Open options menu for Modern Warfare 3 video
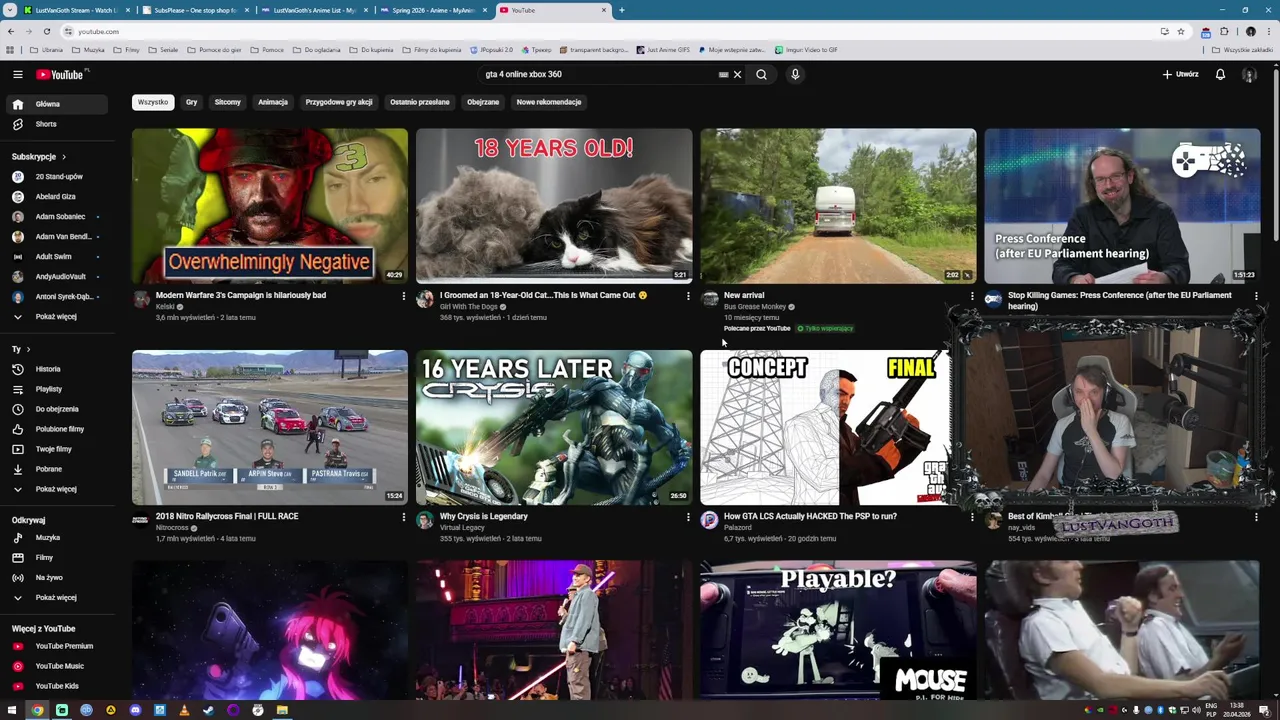1280x720 pixels. pos(403,296)
